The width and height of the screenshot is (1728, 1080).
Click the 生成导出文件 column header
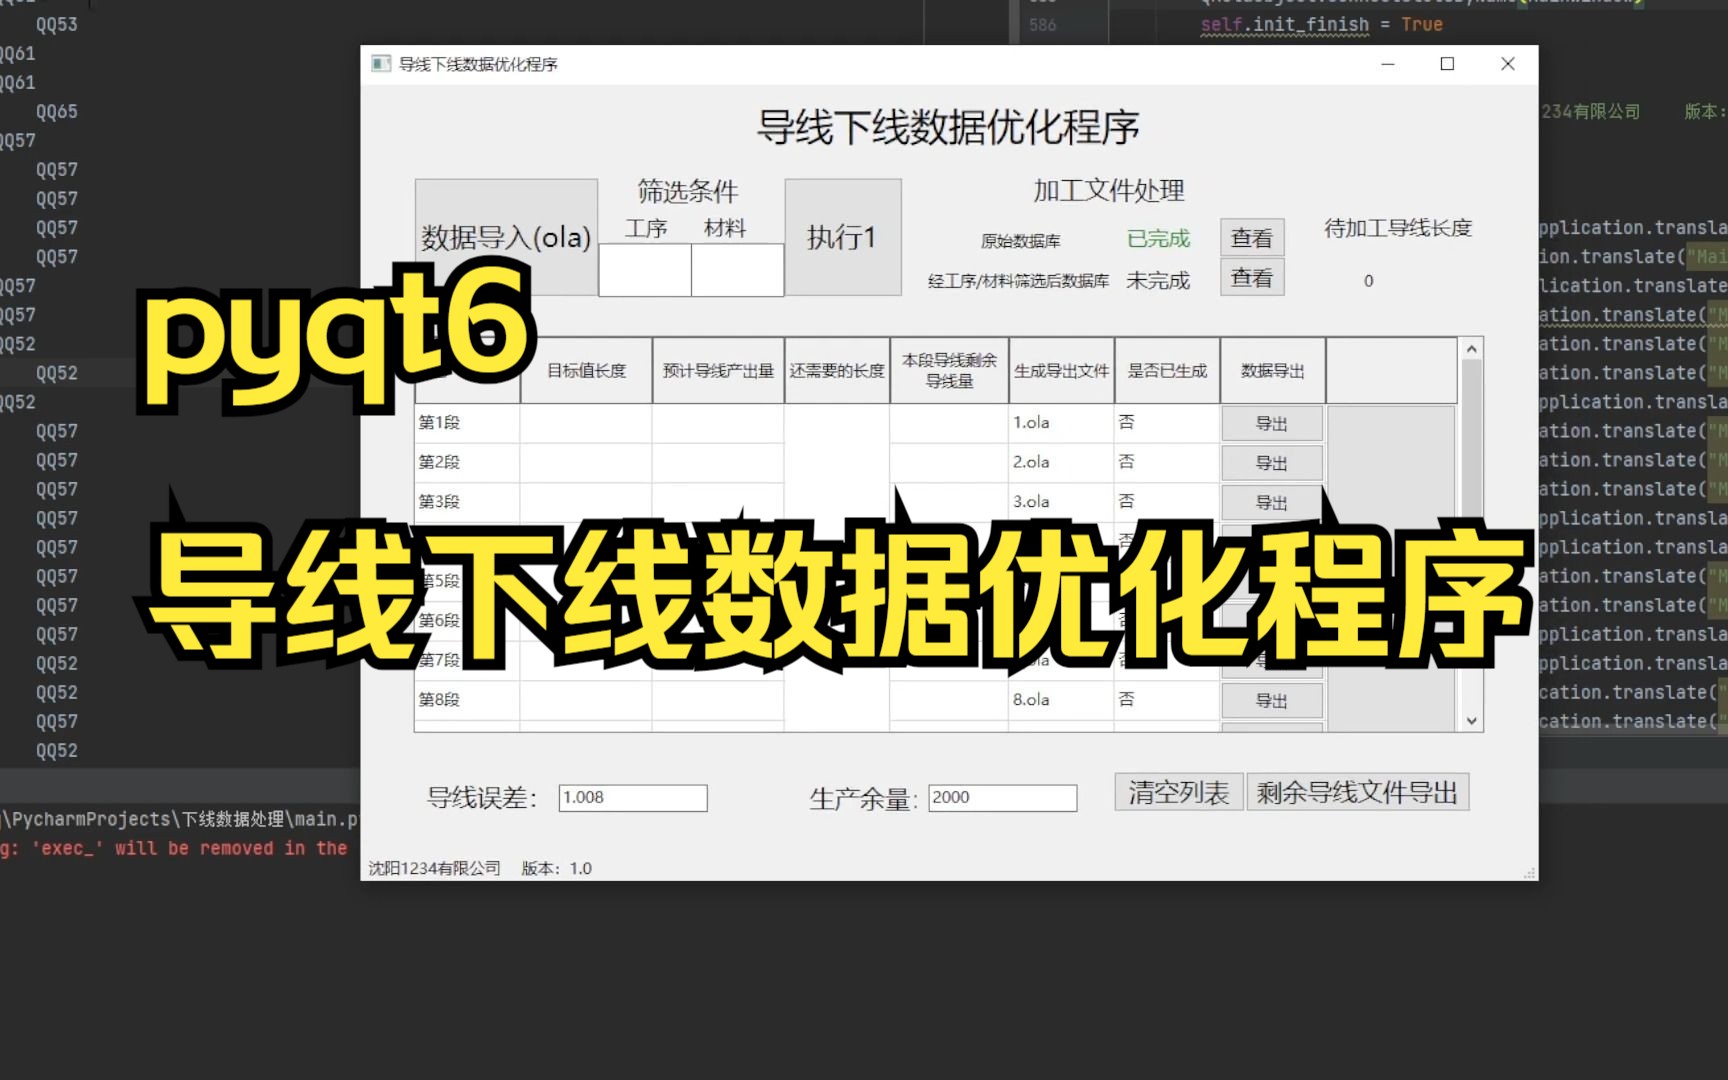[1061, 371]
